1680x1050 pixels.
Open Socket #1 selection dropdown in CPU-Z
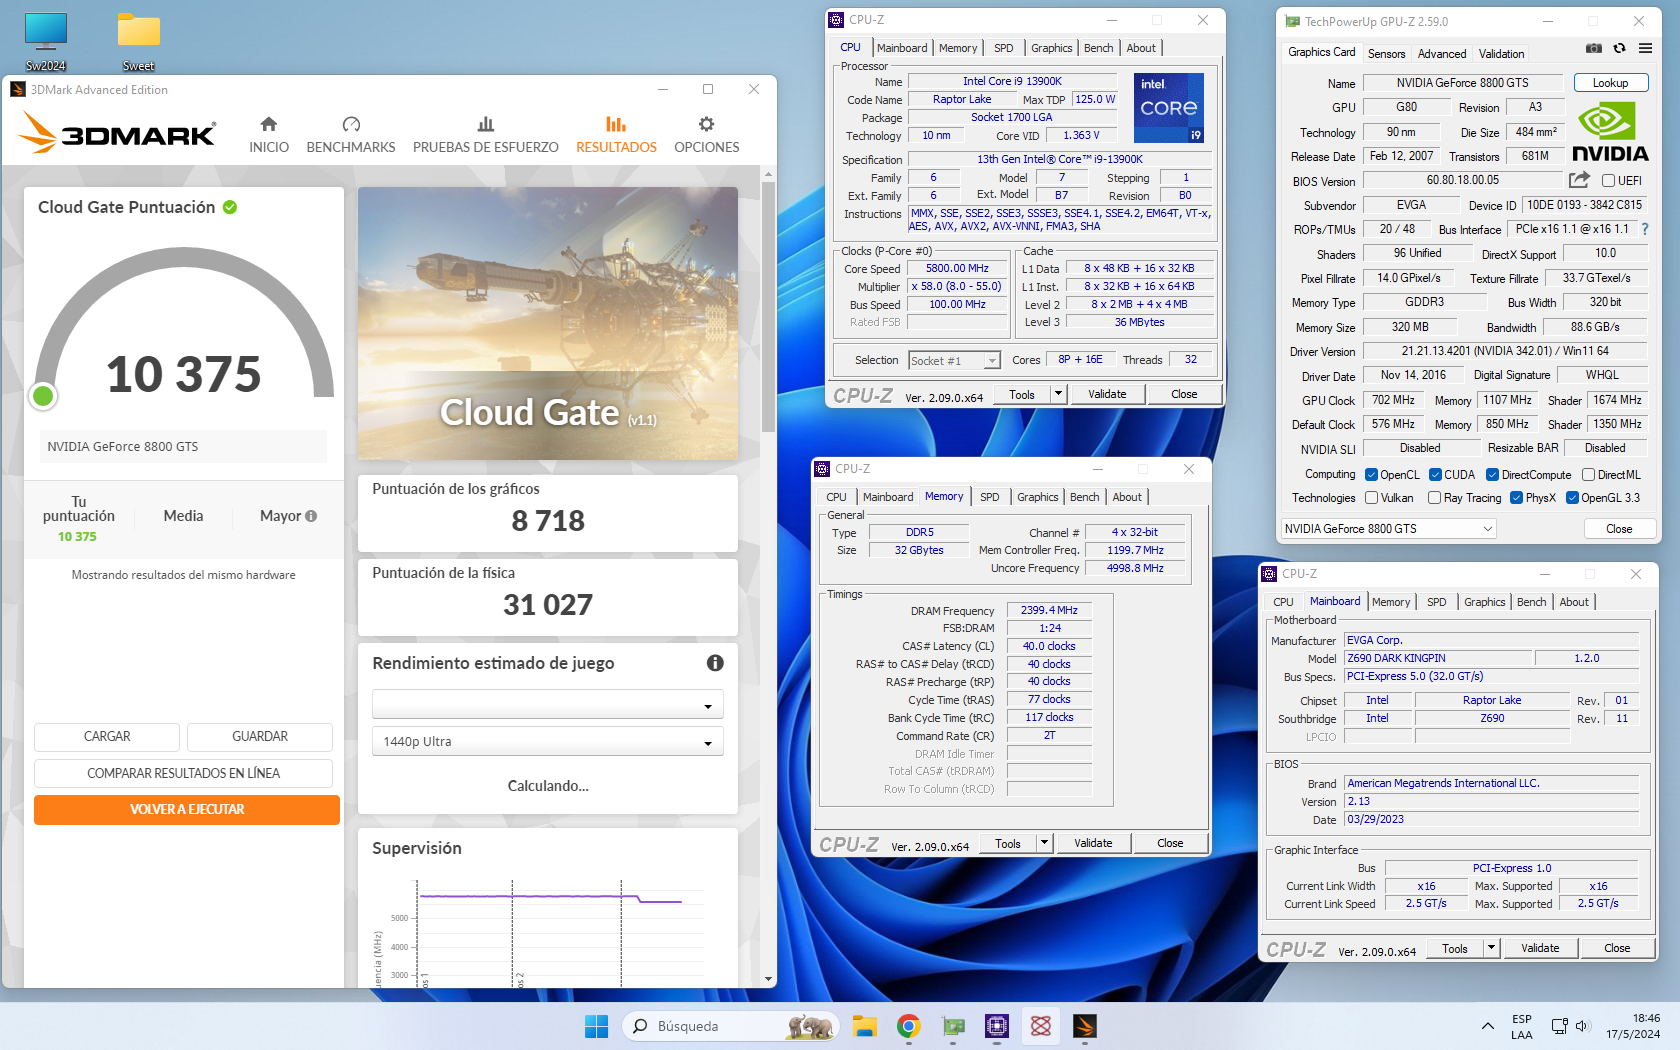pyautogui.click(x=954, y=361)
